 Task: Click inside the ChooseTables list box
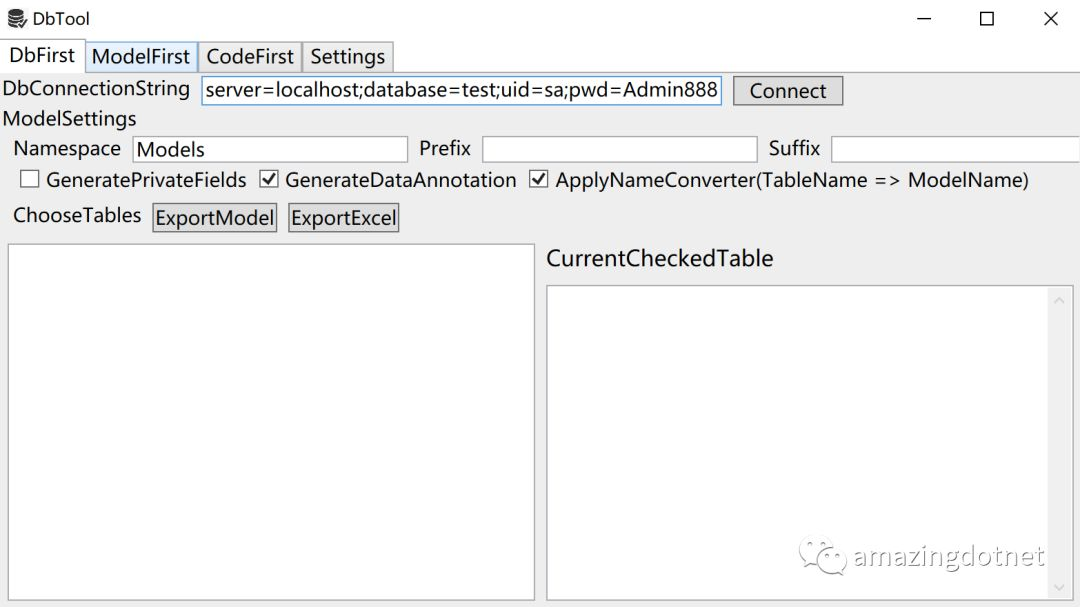click(271, 422)
